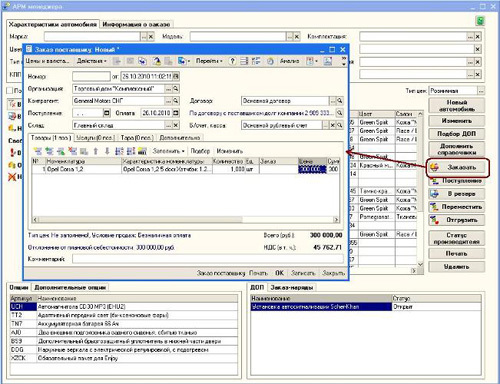Click the Новый автомобиль button
The image size is (500, 384).
tap(456, 106)
